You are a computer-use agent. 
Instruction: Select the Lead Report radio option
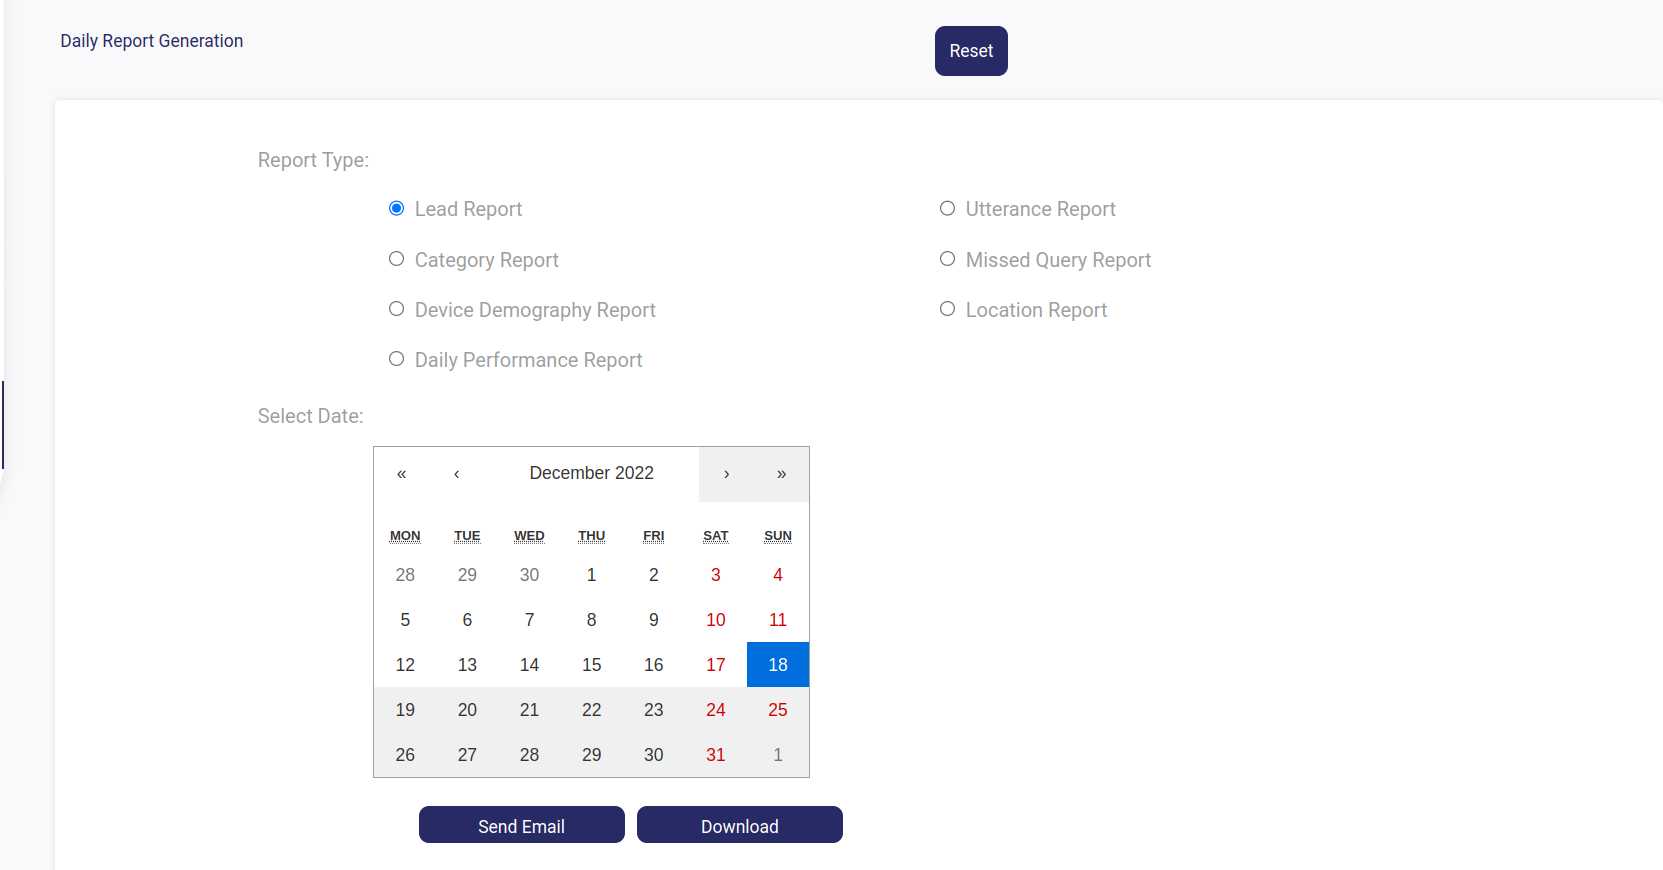click(x=397, y=209)
